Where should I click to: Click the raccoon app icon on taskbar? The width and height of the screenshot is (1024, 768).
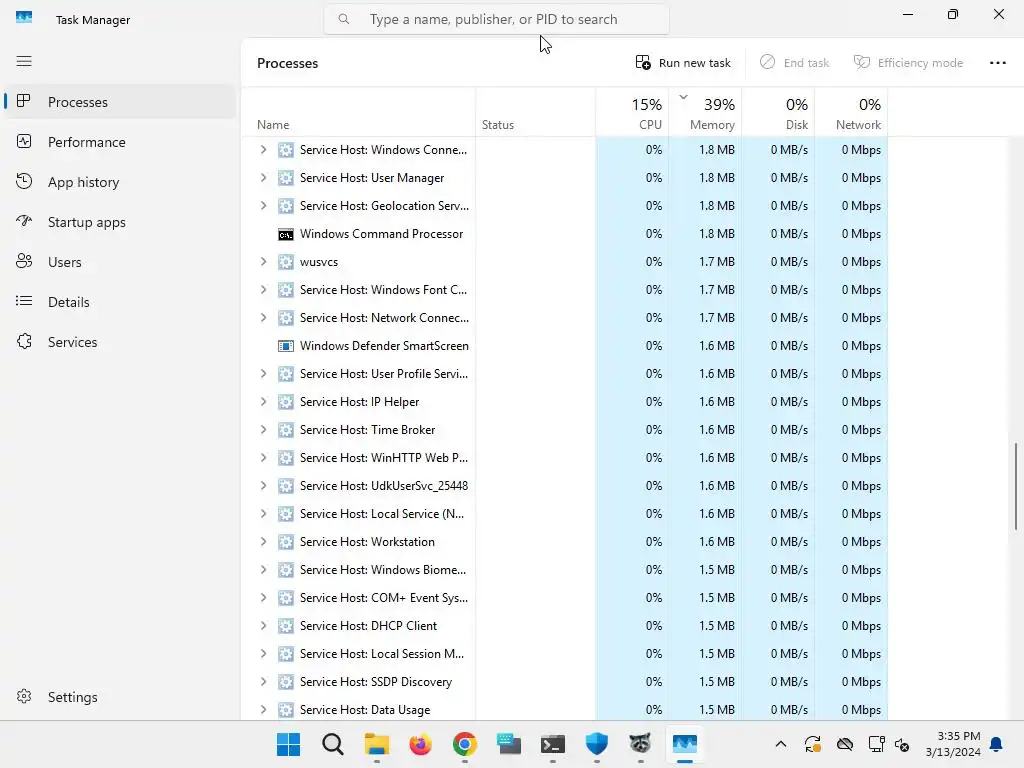tap(640, 744)
